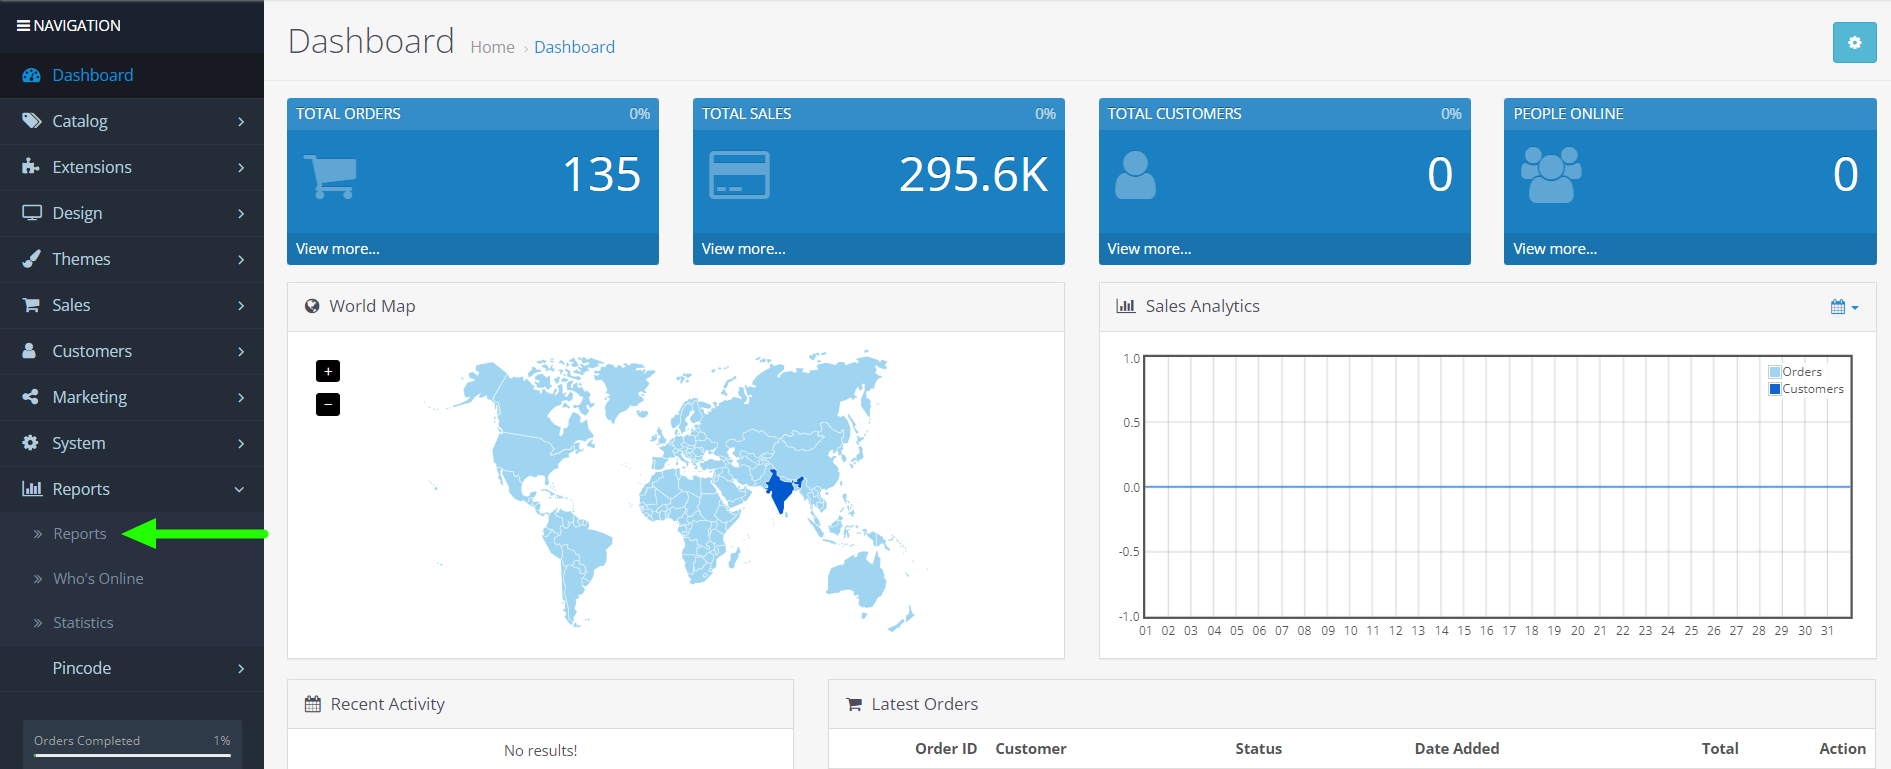This screenshot has width=1891, height=769.
Task: Click the user icon in Total Customers tile
Action: point(1135,175)
